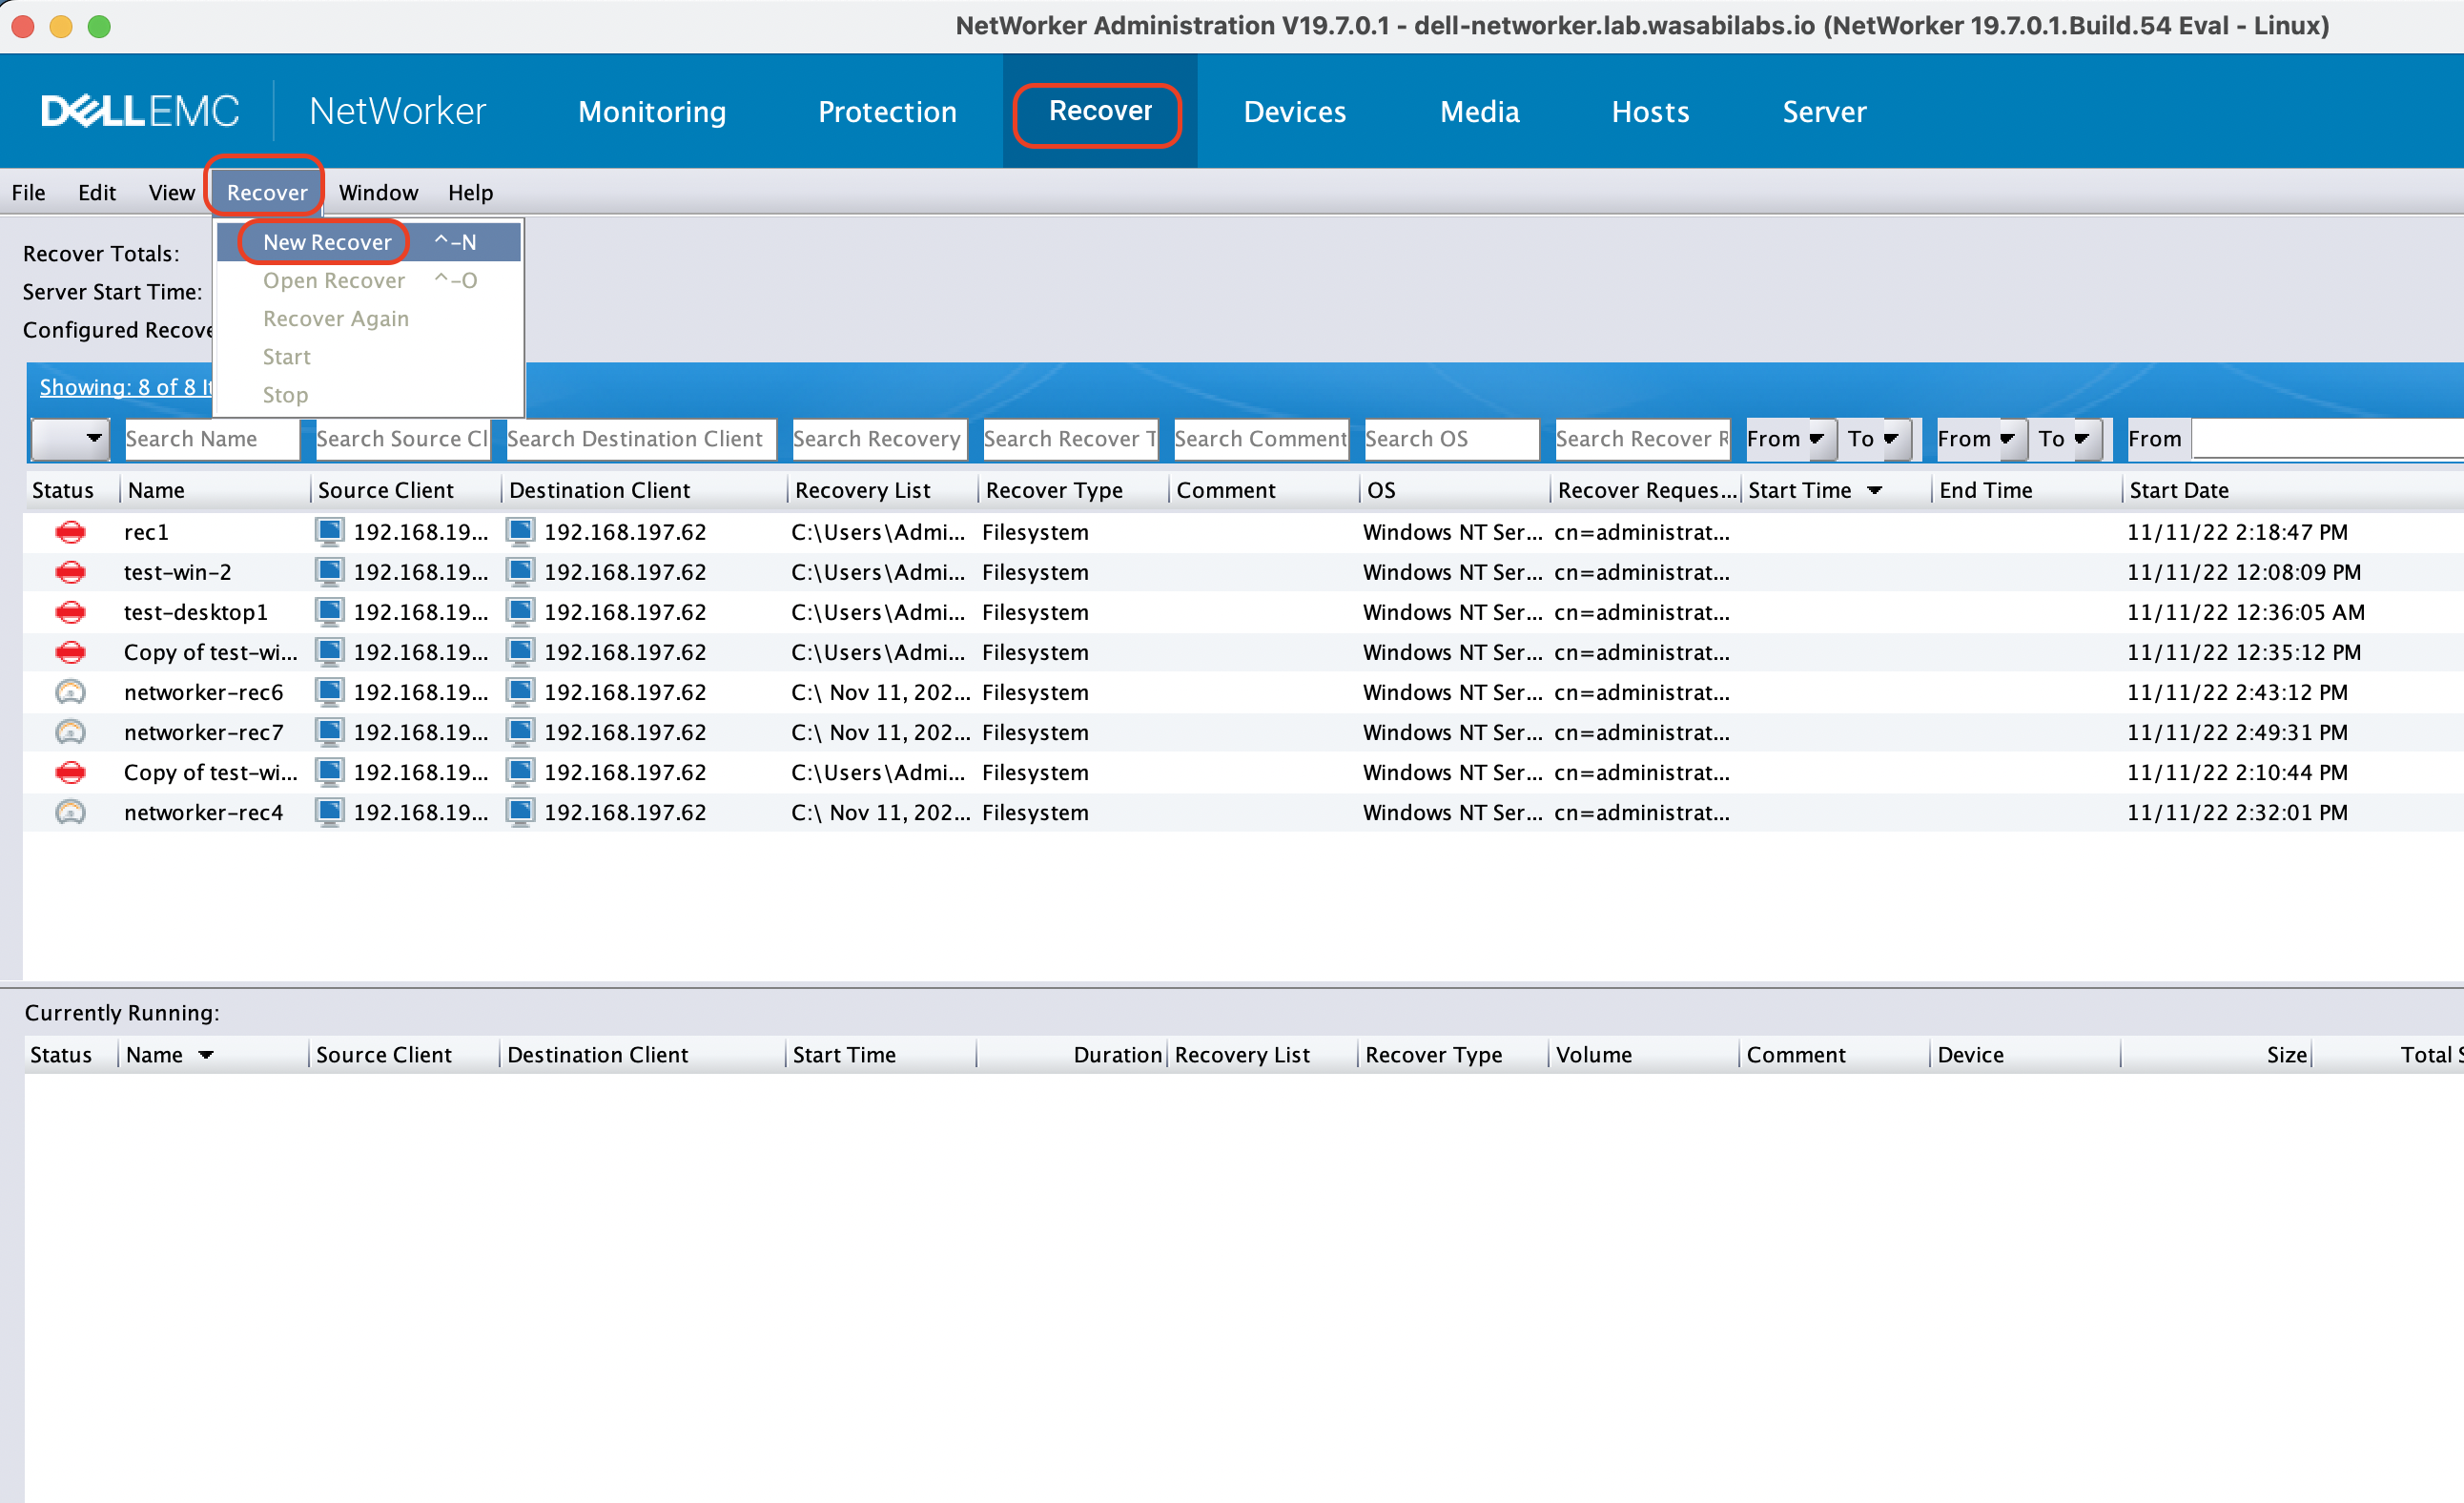The height and width of the screenshot is (1503, 2464).
Task: Open the View menu
Action: (172, 192)
